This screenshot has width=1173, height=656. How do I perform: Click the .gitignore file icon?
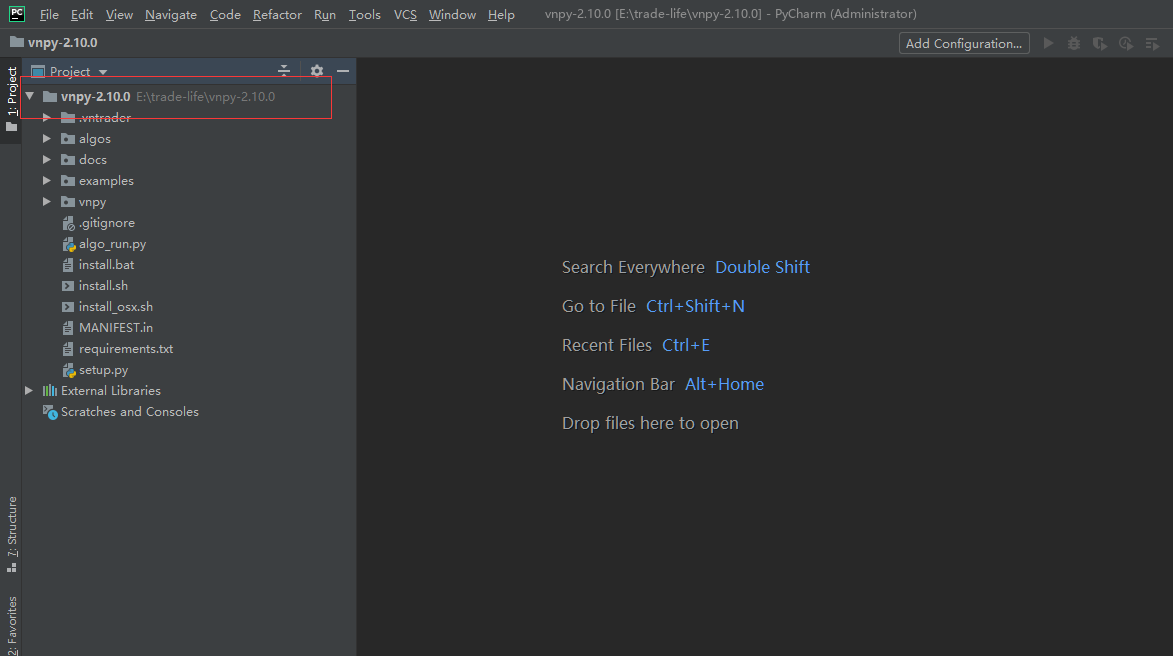coord(68,223)
